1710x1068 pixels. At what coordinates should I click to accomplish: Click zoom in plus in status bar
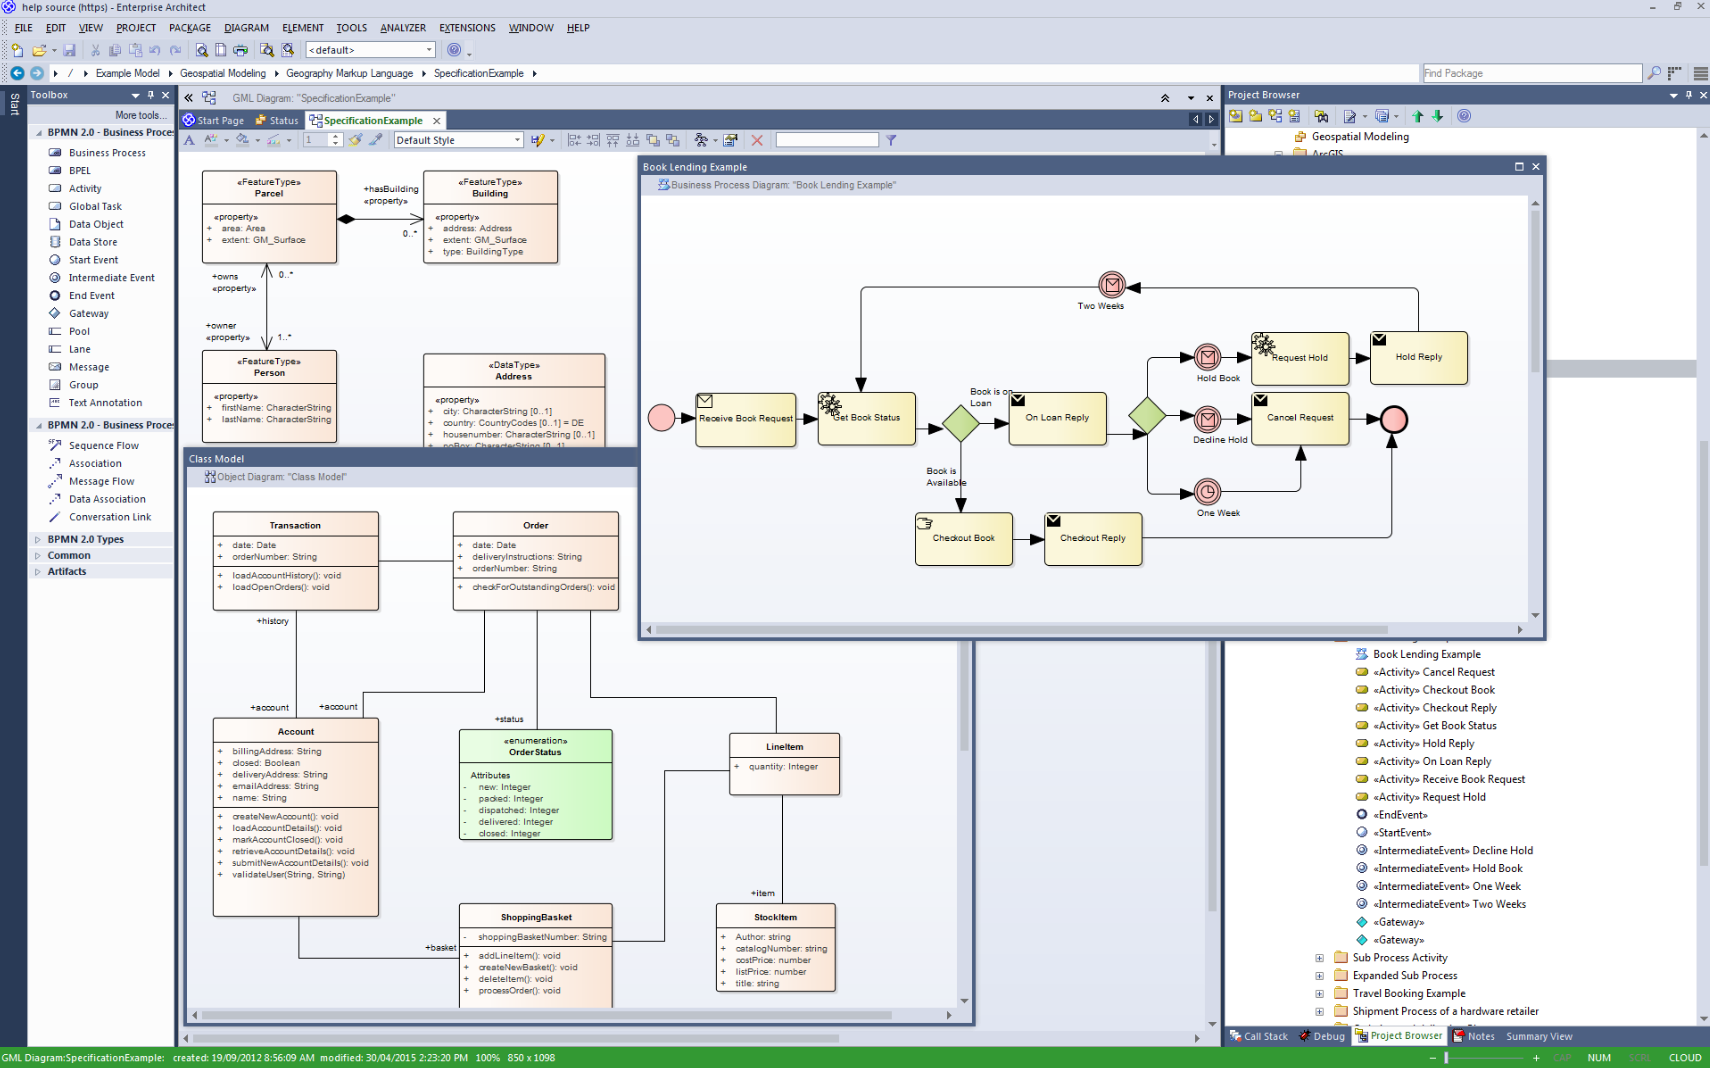1536,1058
